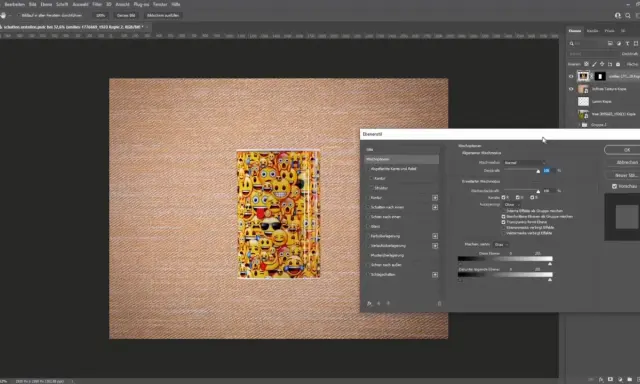
Task: Open the Mischmodus Normal dropdown
Action: point(524,162)
